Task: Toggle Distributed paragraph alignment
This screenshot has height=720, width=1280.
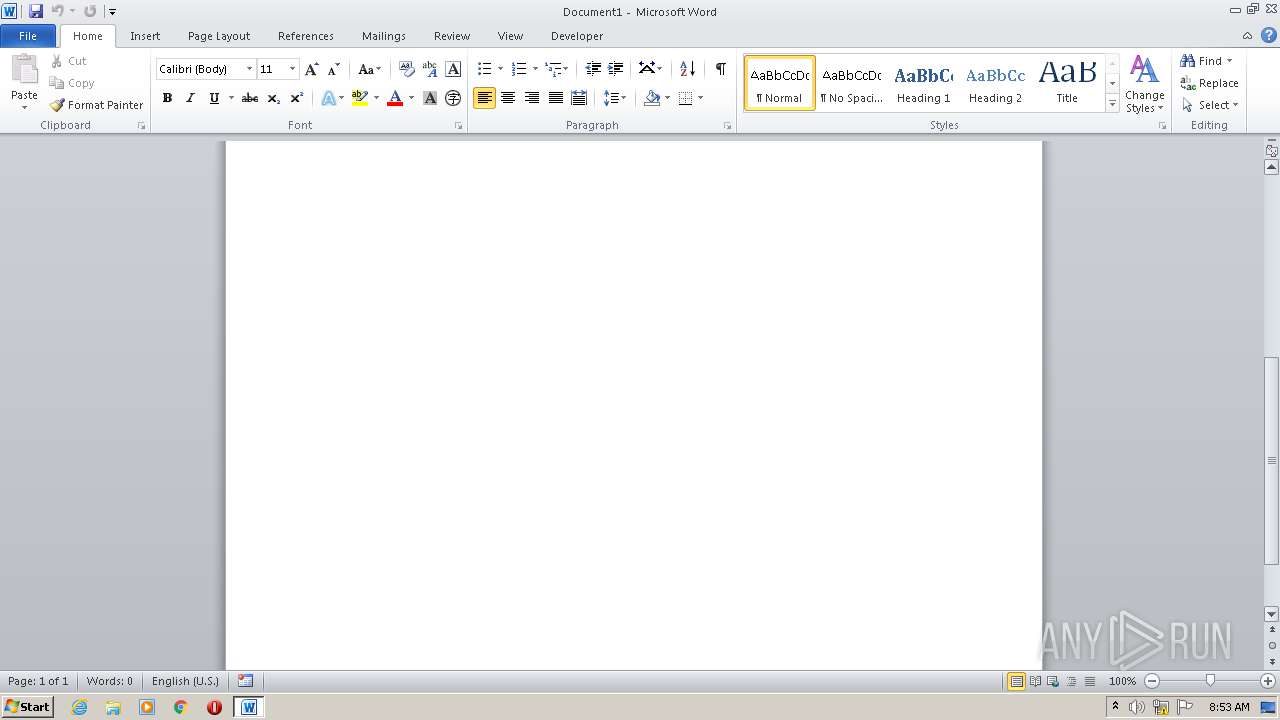Action: click(x=579, y=98)
